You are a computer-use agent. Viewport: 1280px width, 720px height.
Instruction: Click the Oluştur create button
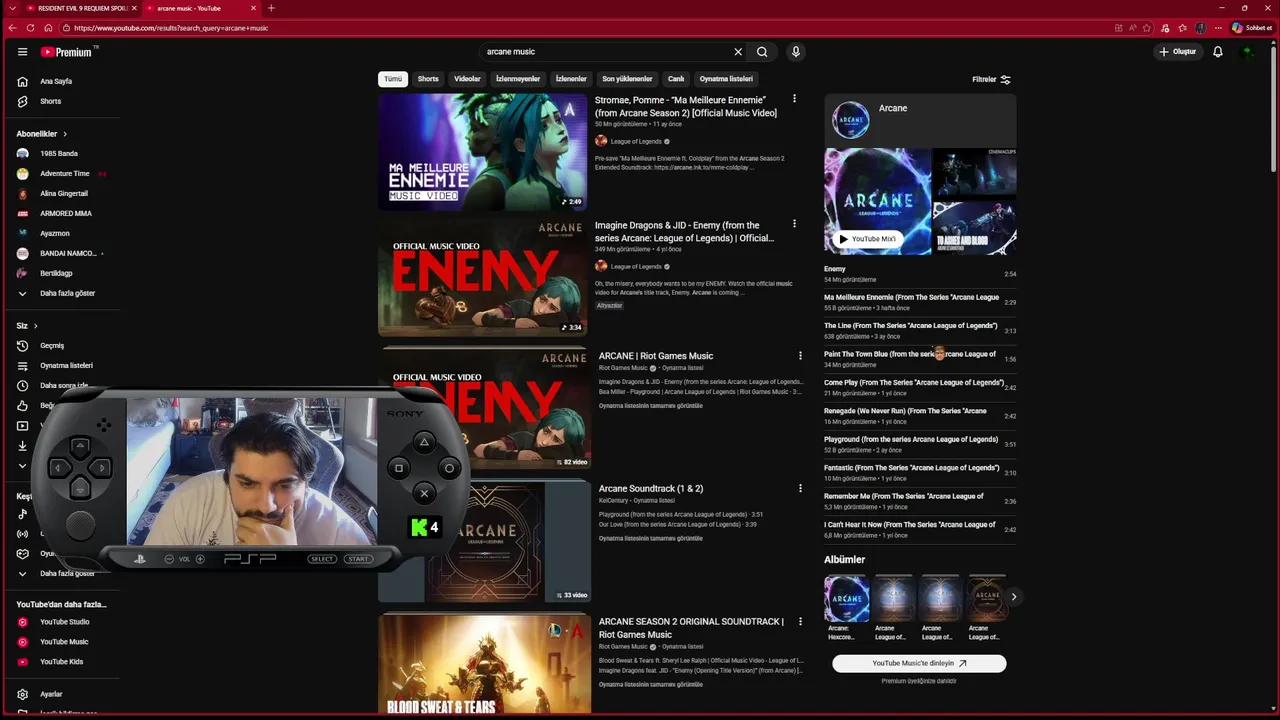[1178, 52]
